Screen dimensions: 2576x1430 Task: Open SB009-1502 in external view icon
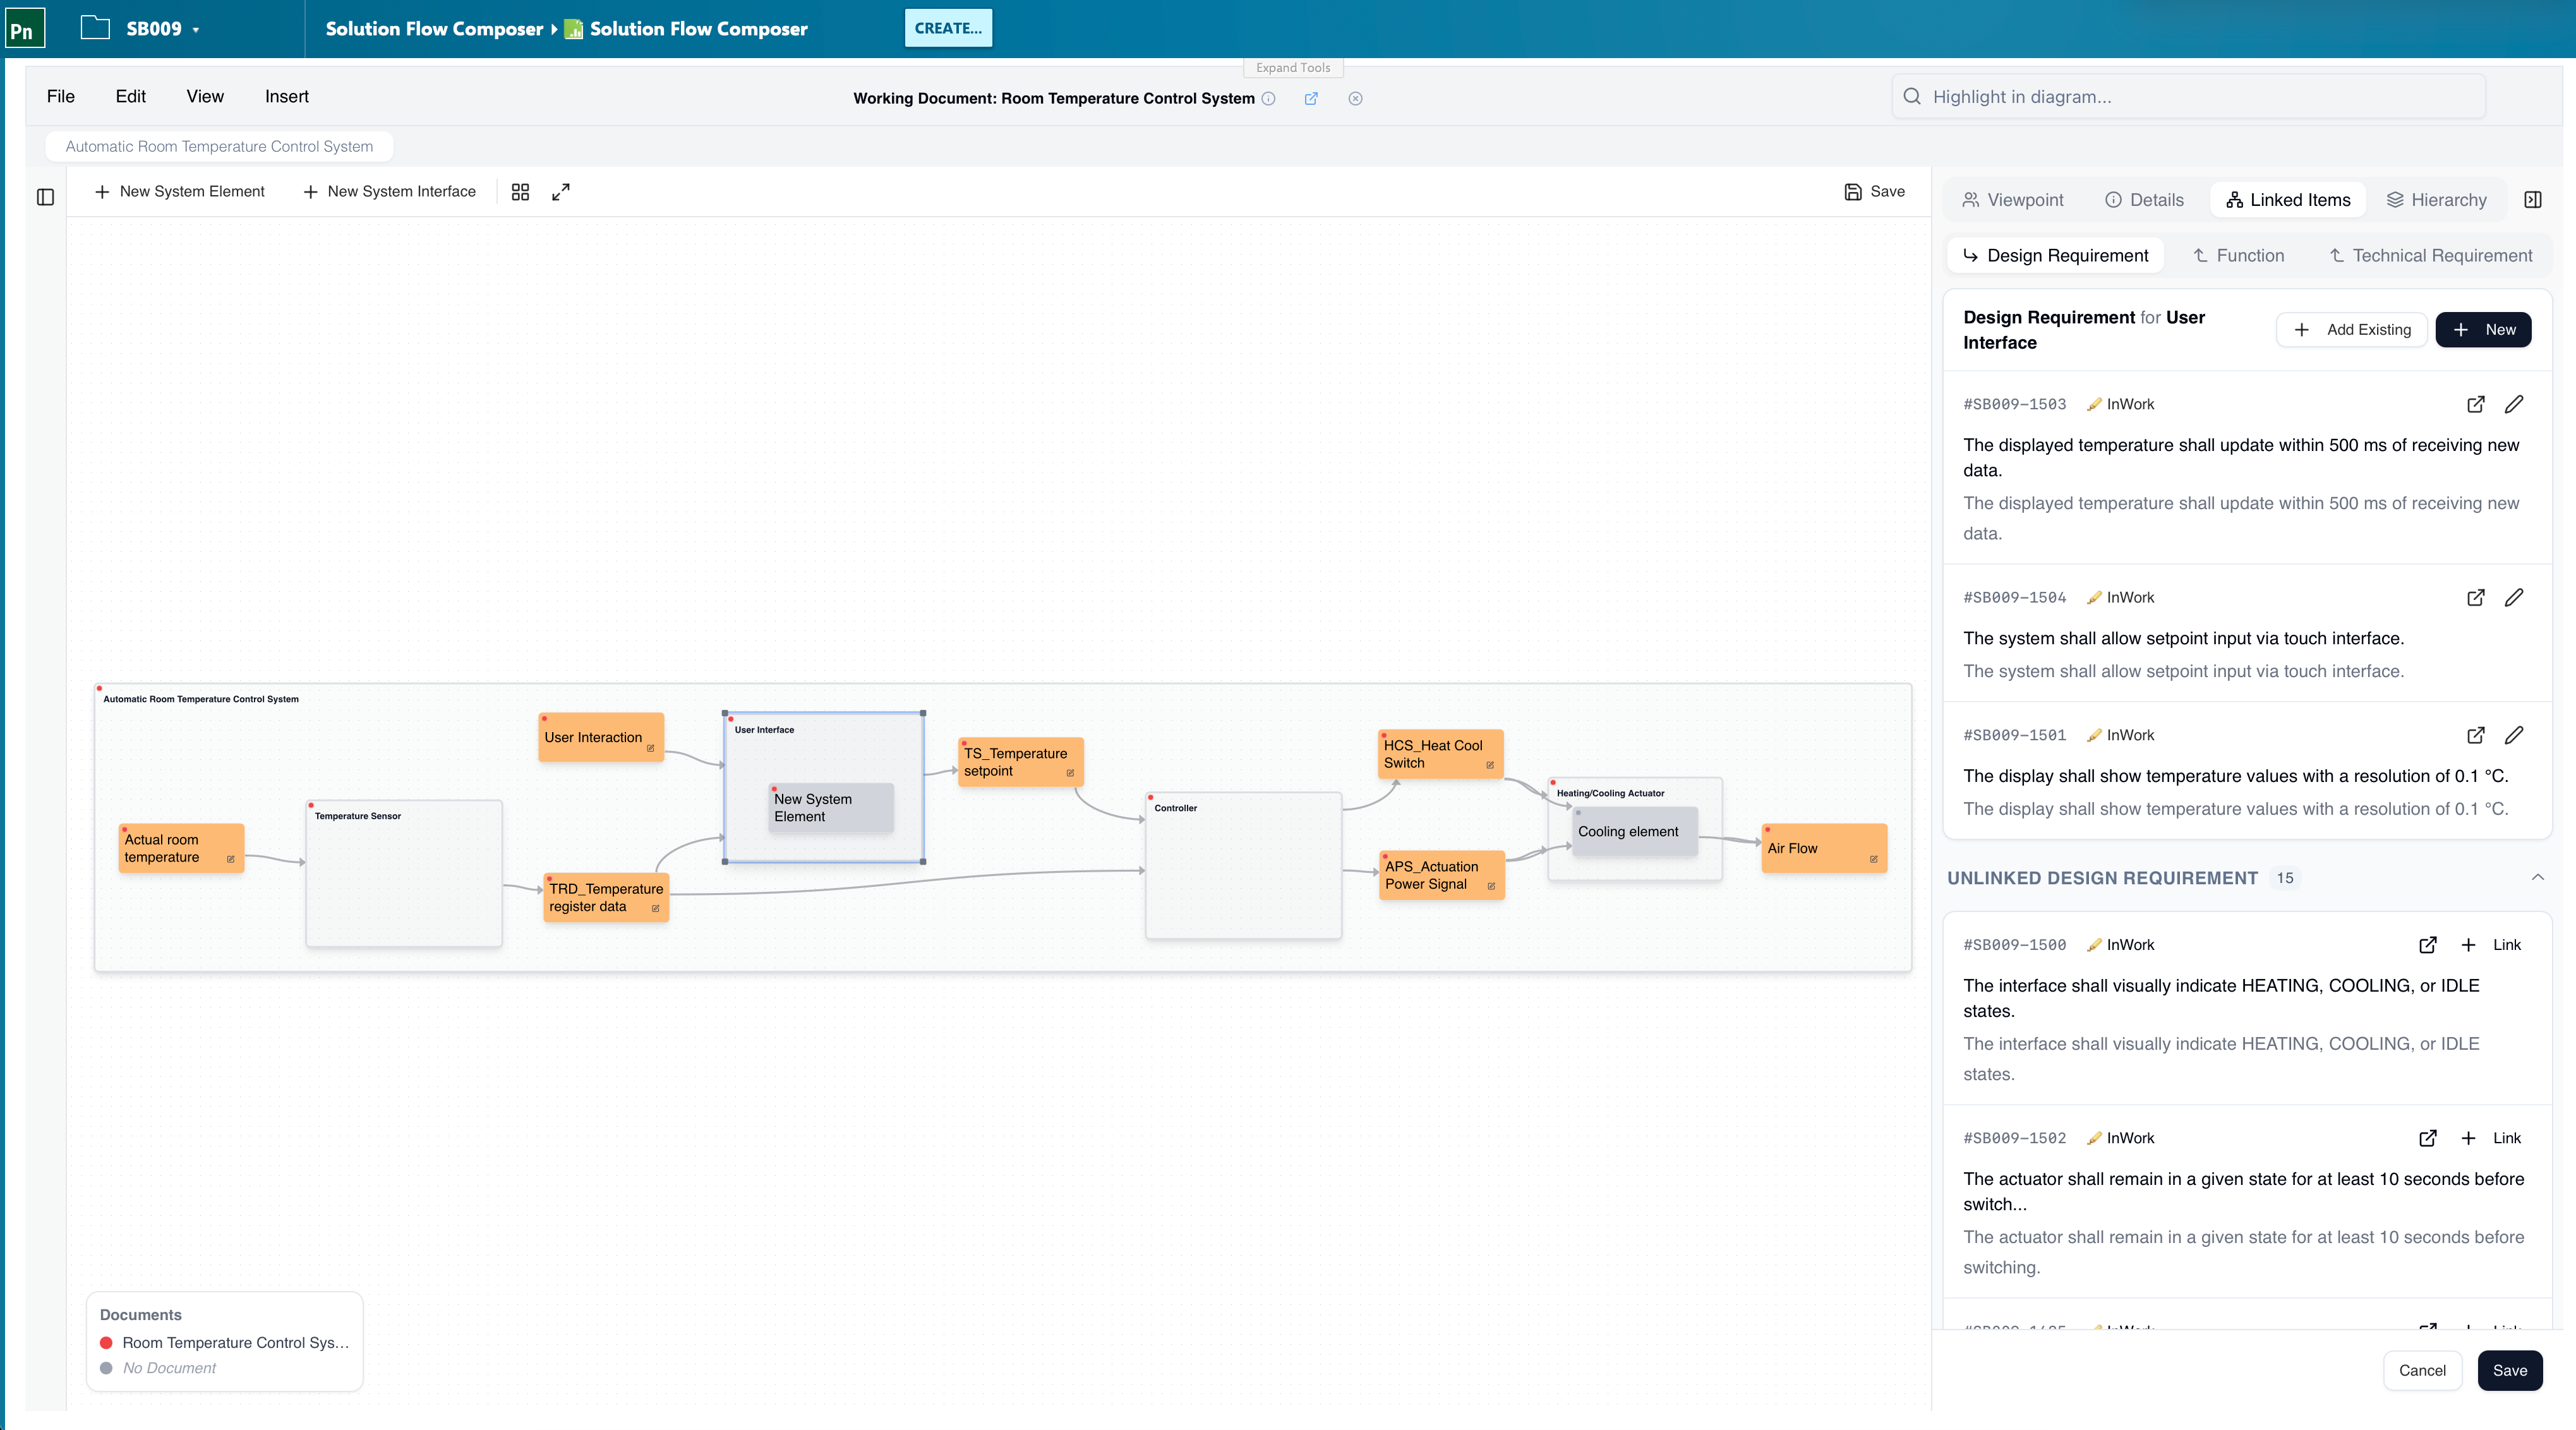(2428, 1138)
